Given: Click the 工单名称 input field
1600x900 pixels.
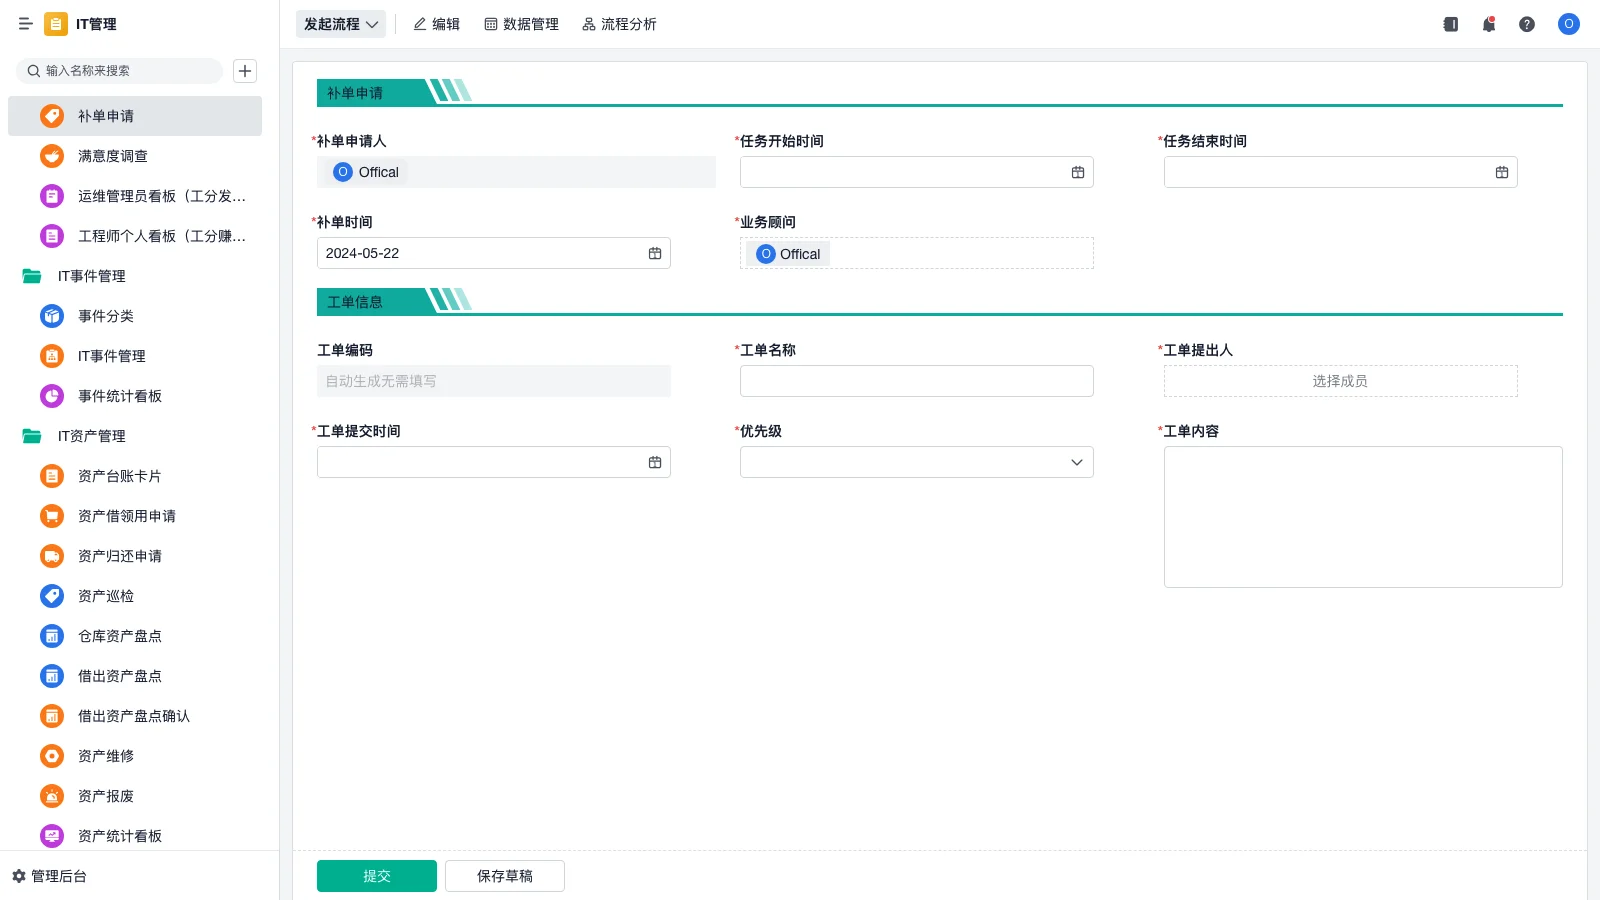Looking at the screenshot, I should [917, 381].
